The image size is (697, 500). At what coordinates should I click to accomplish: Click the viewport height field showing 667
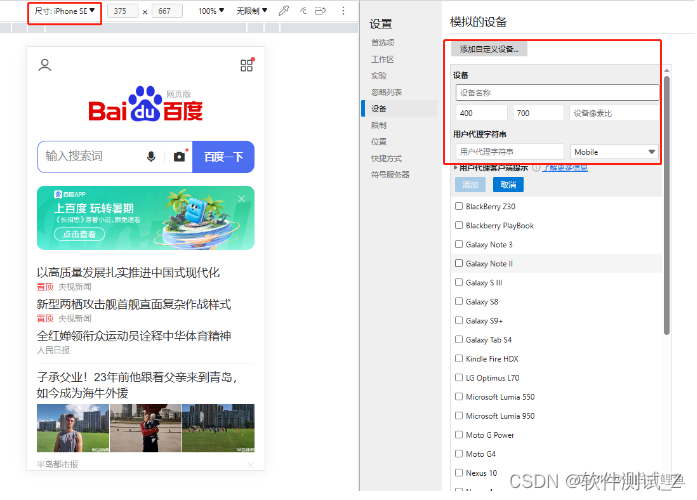pos(167,11)
